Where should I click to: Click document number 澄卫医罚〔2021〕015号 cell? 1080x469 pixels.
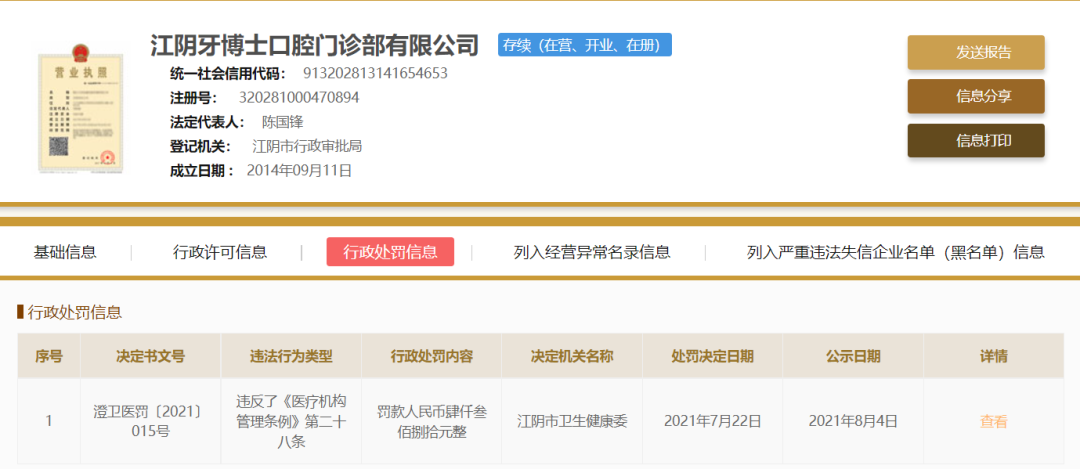point(150,421)
